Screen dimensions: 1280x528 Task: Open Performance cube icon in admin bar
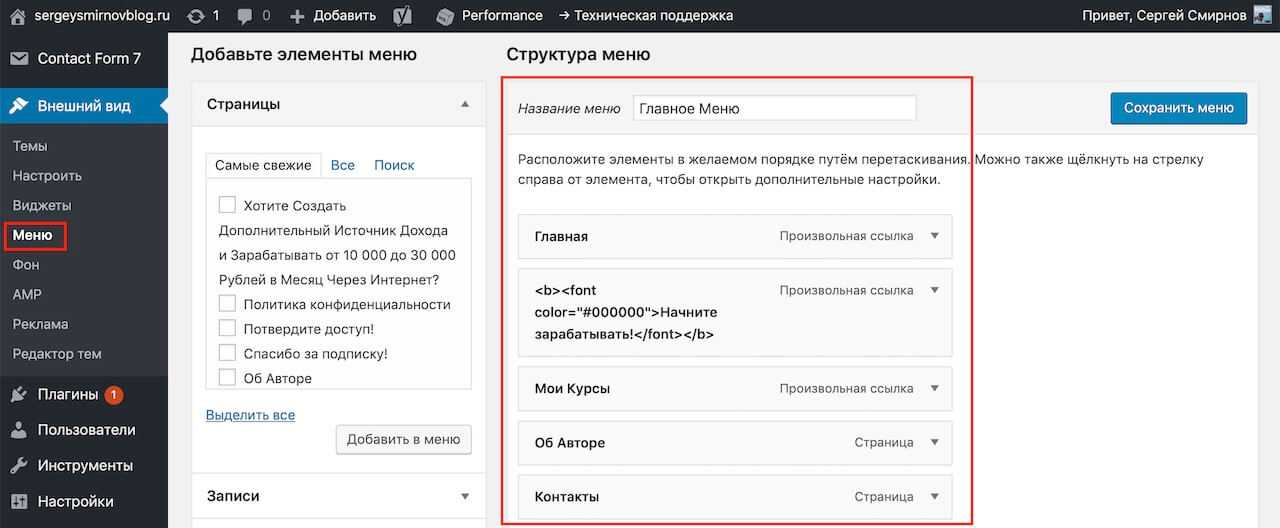(x=446, y=15)
